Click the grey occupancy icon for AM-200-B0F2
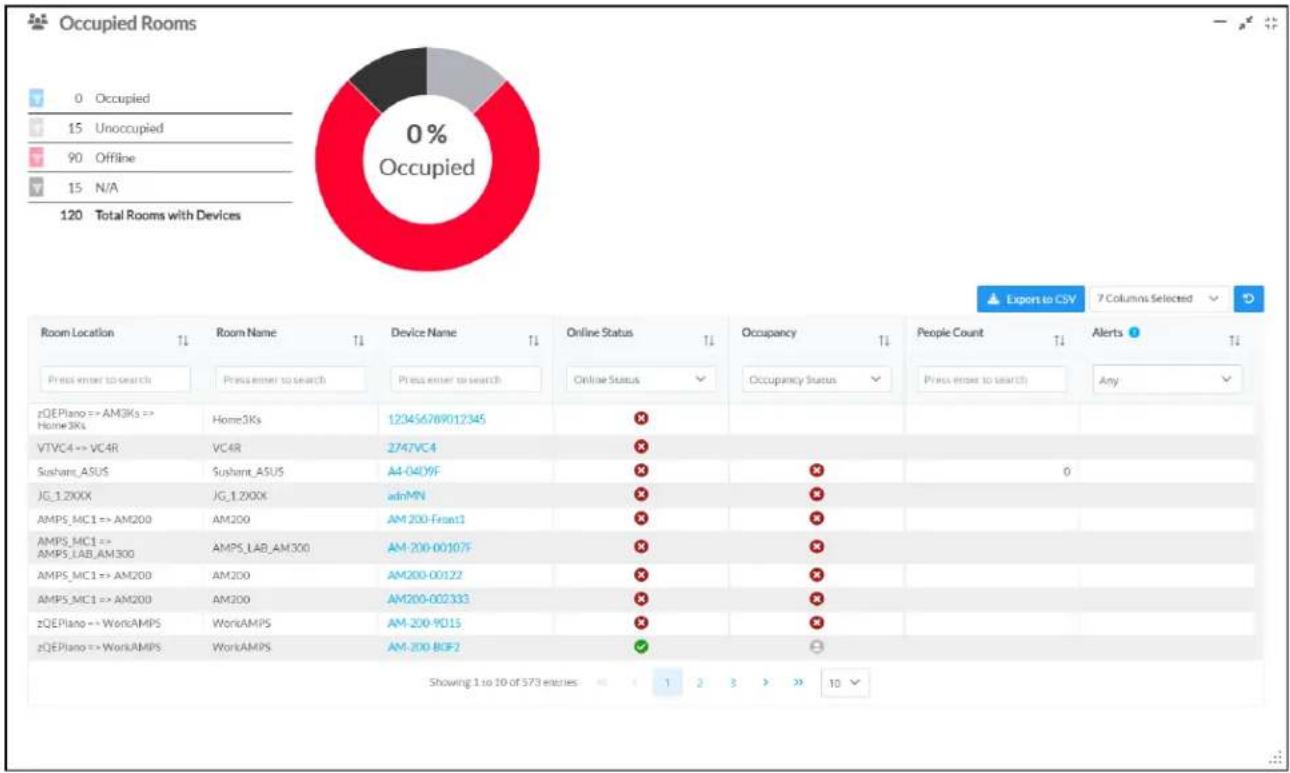1290x773 pixels. (x=816, y=646)
